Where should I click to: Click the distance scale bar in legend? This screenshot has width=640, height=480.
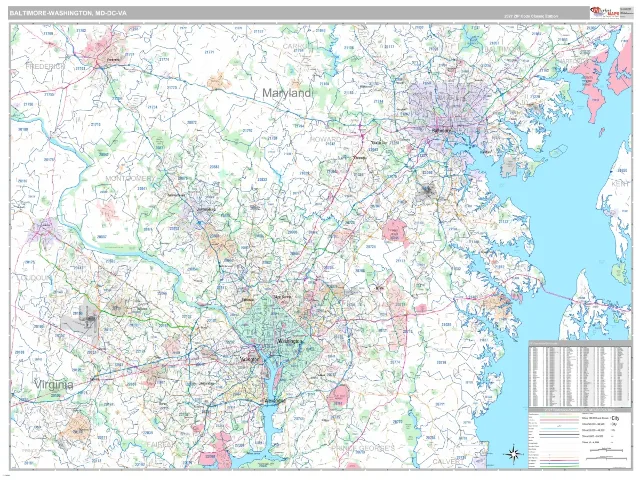(x=607, y=450)
